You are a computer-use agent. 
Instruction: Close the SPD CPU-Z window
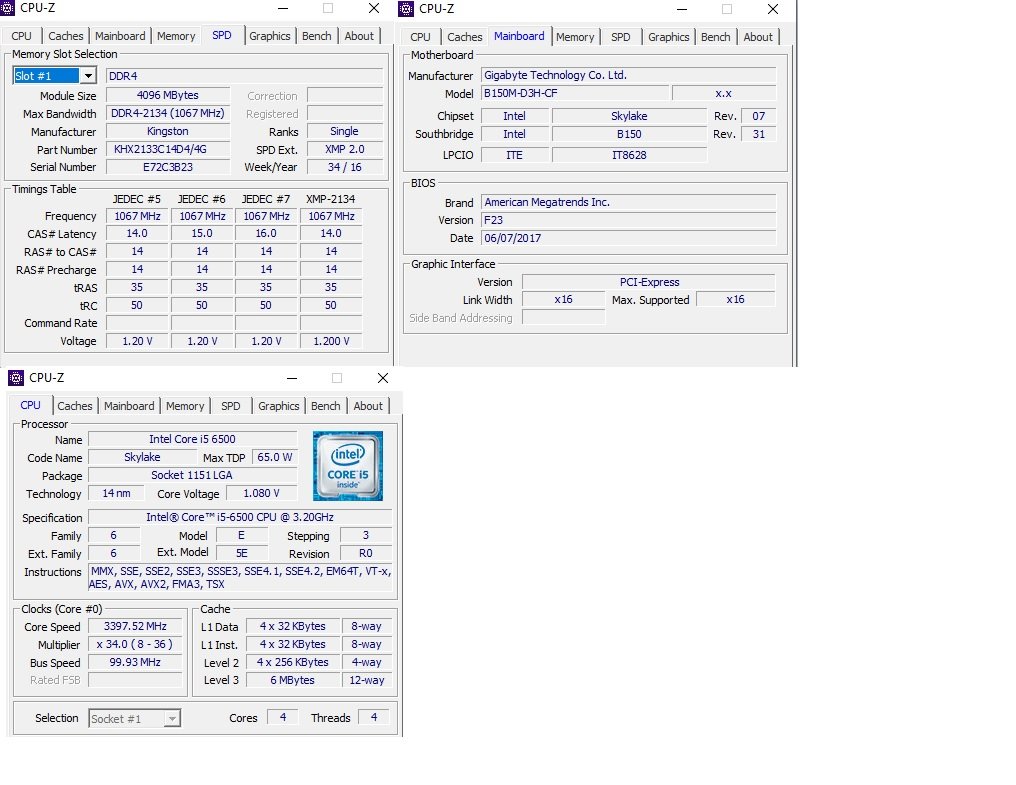coord(373,9)
